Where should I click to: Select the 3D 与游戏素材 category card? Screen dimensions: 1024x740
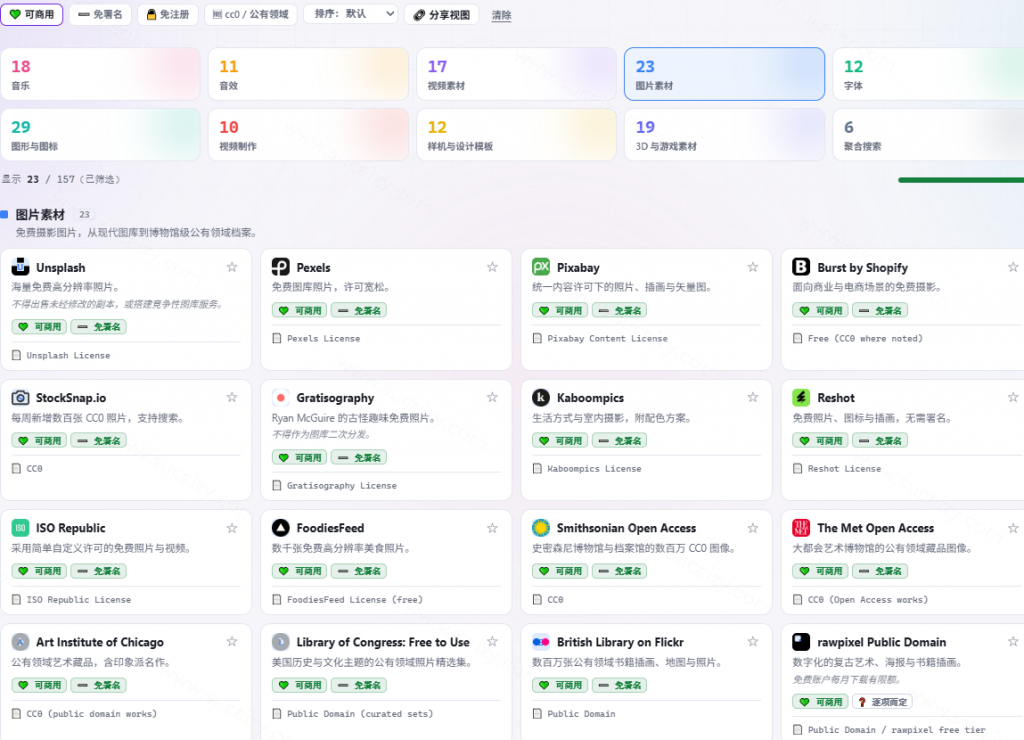pos(724,135)
